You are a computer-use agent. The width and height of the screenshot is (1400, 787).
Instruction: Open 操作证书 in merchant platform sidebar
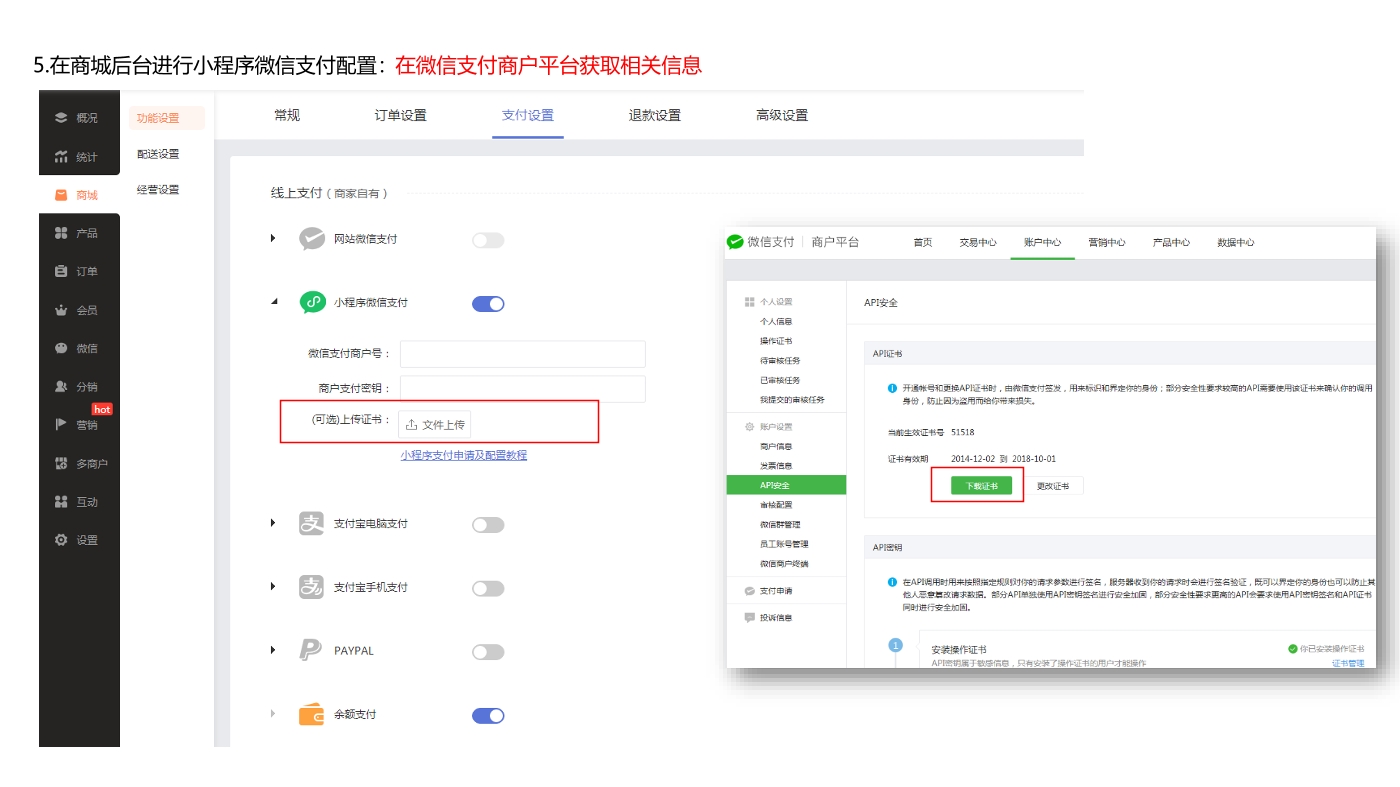[776, 341]
